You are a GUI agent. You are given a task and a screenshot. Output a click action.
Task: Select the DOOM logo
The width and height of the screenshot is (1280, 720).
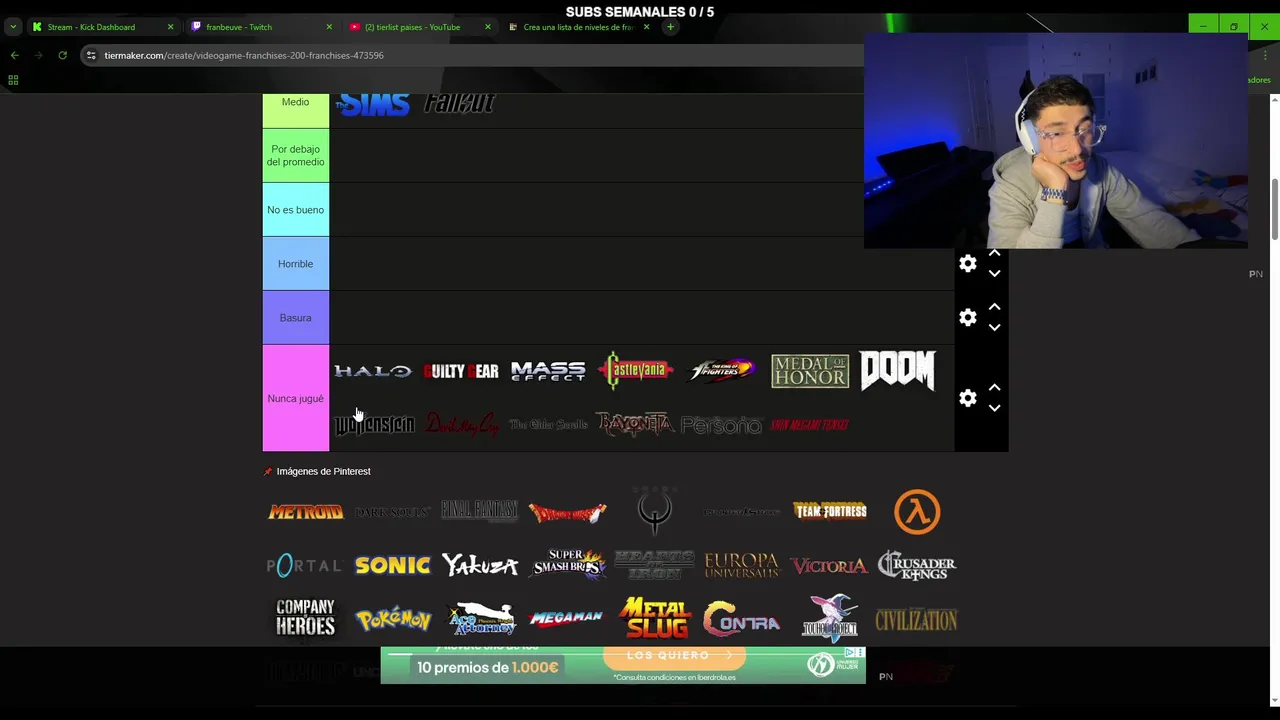tap(897, 369)
